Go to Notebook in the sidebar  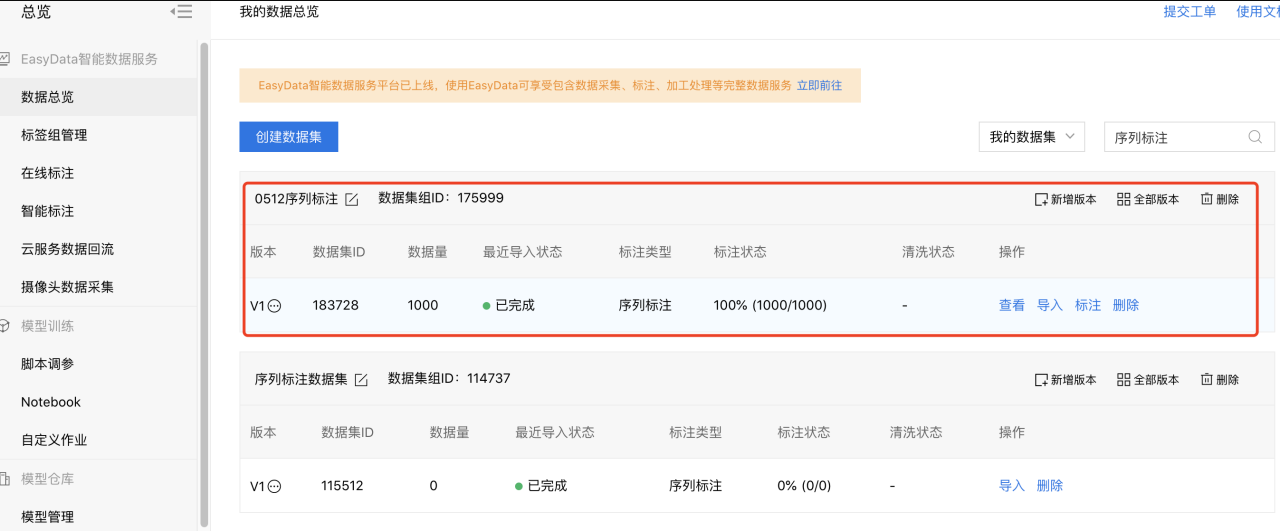[51, 402]
